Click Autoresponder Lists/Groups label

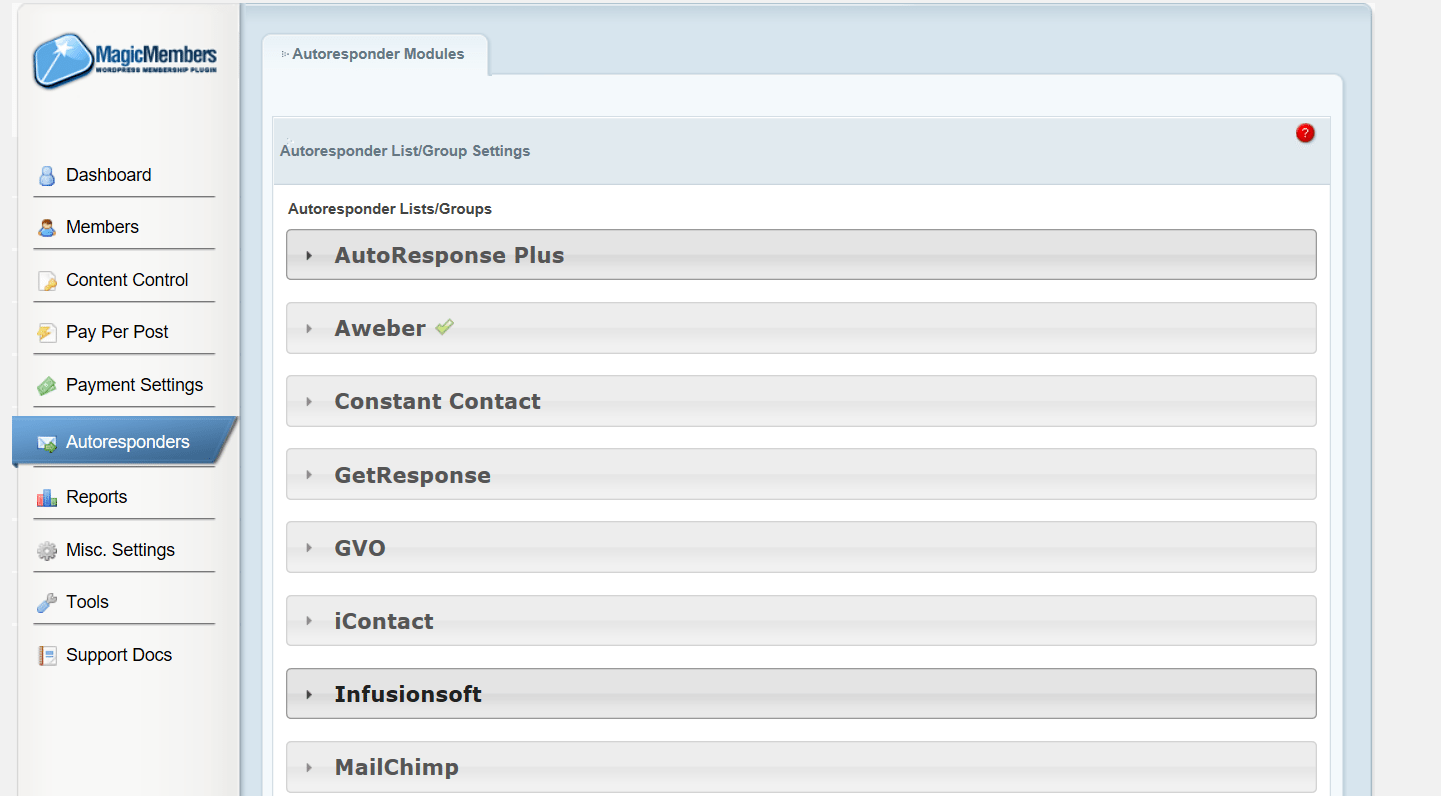click(390, 209)
